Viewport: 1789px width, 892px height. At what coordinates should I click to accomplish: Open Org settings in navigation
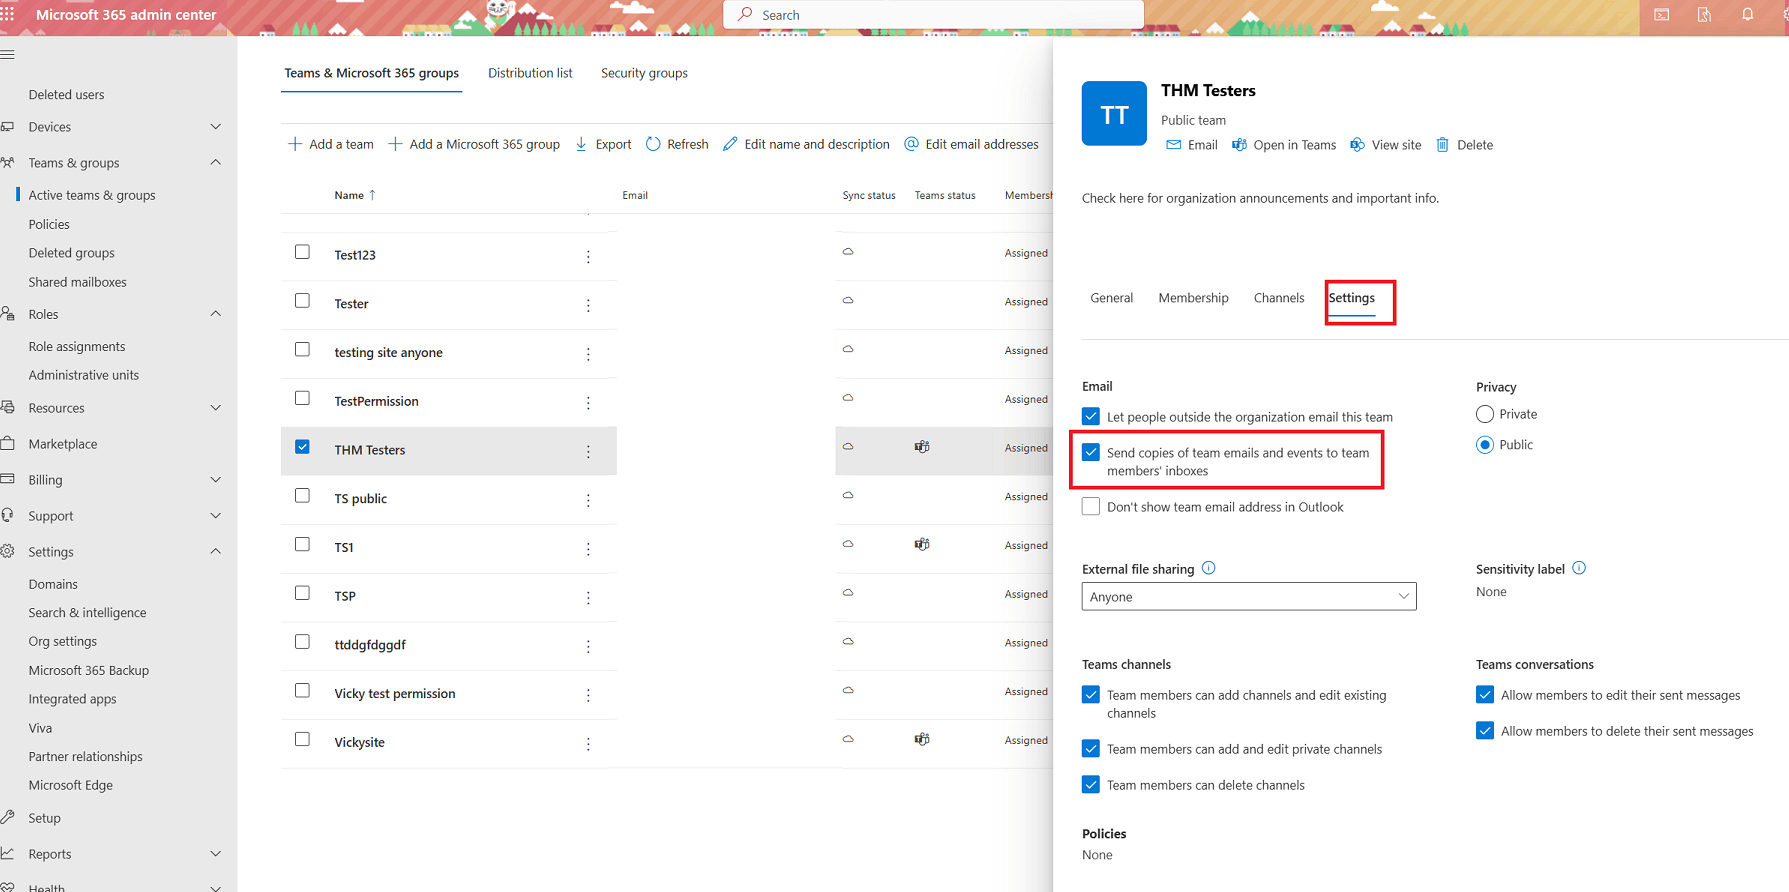pyautogui.click(x=63, y=641)
